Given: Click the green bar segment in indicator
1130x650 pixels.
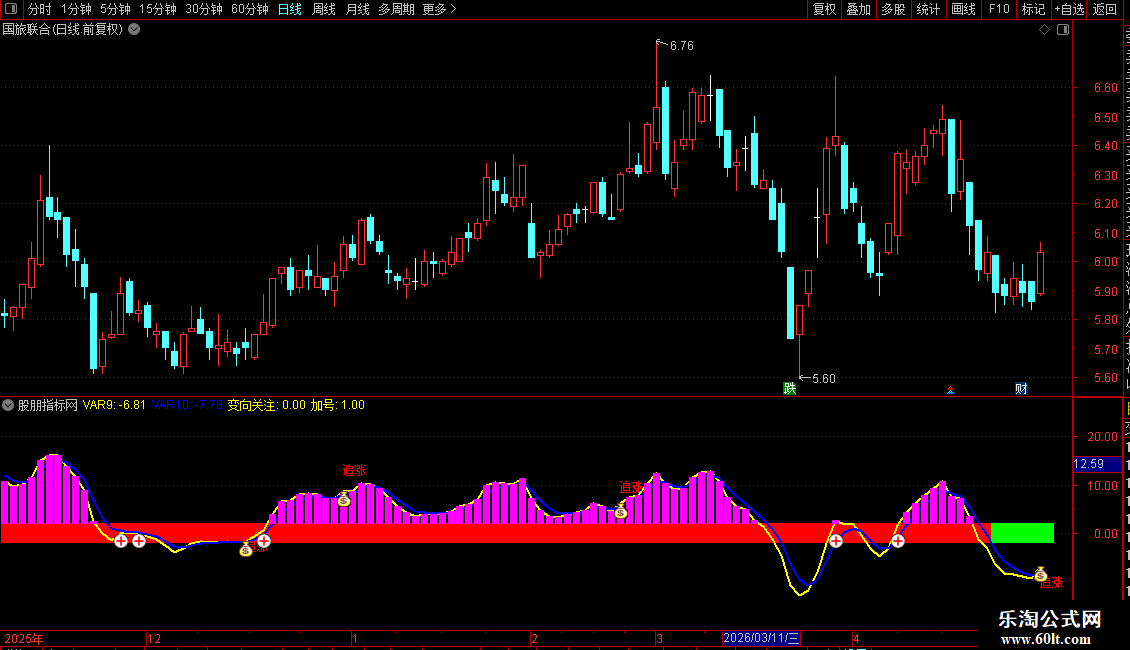Looking at the screenshot, I should pyautogui.click(x=1023, y=533).
